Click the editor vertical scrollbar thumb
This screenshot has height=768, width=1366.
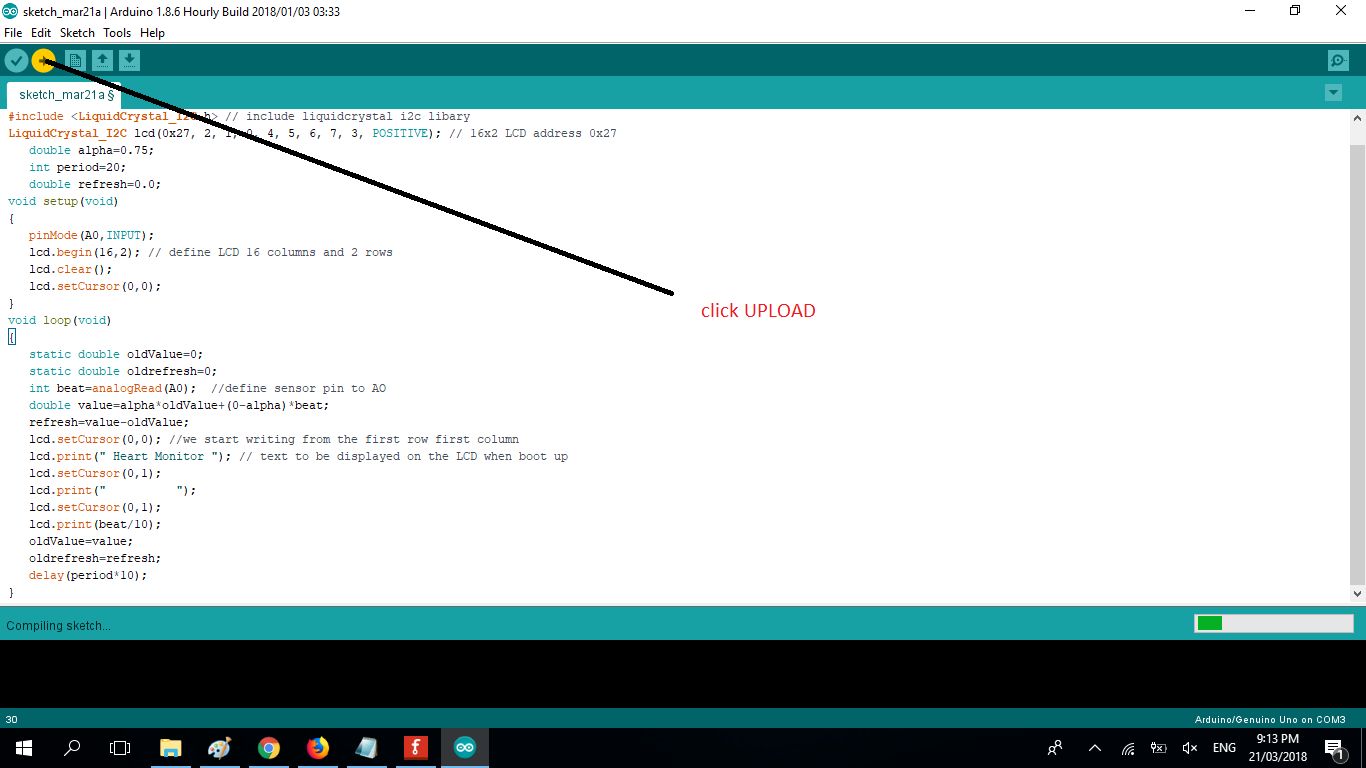(1357, 365)
